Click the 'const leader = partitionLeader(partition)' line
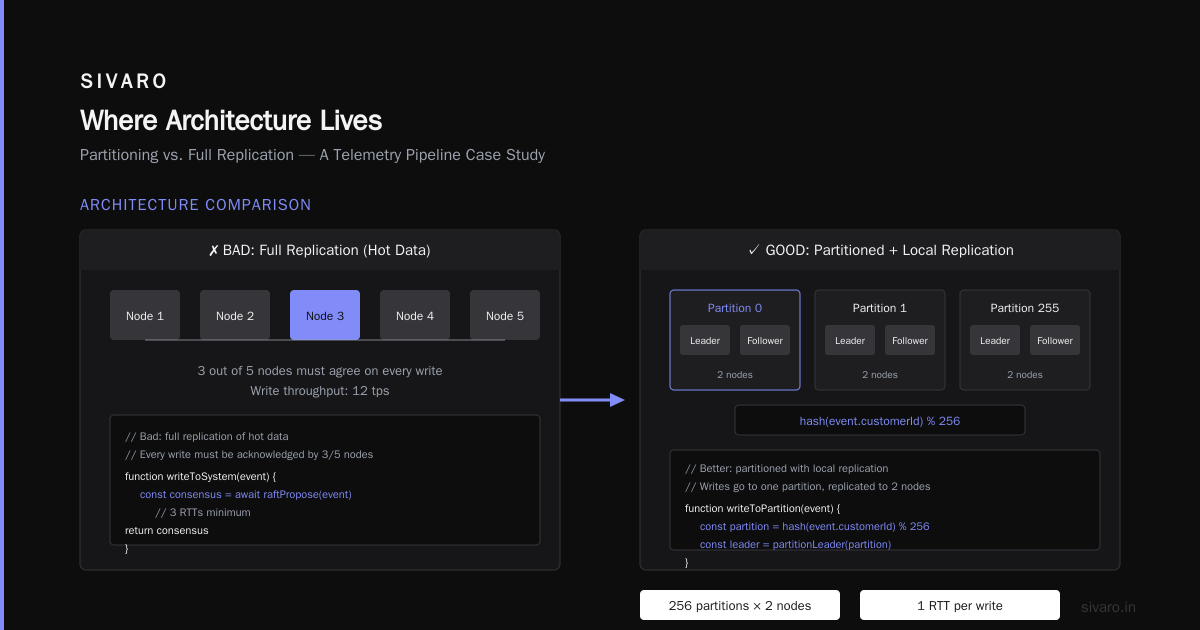 tap(796, 544)
